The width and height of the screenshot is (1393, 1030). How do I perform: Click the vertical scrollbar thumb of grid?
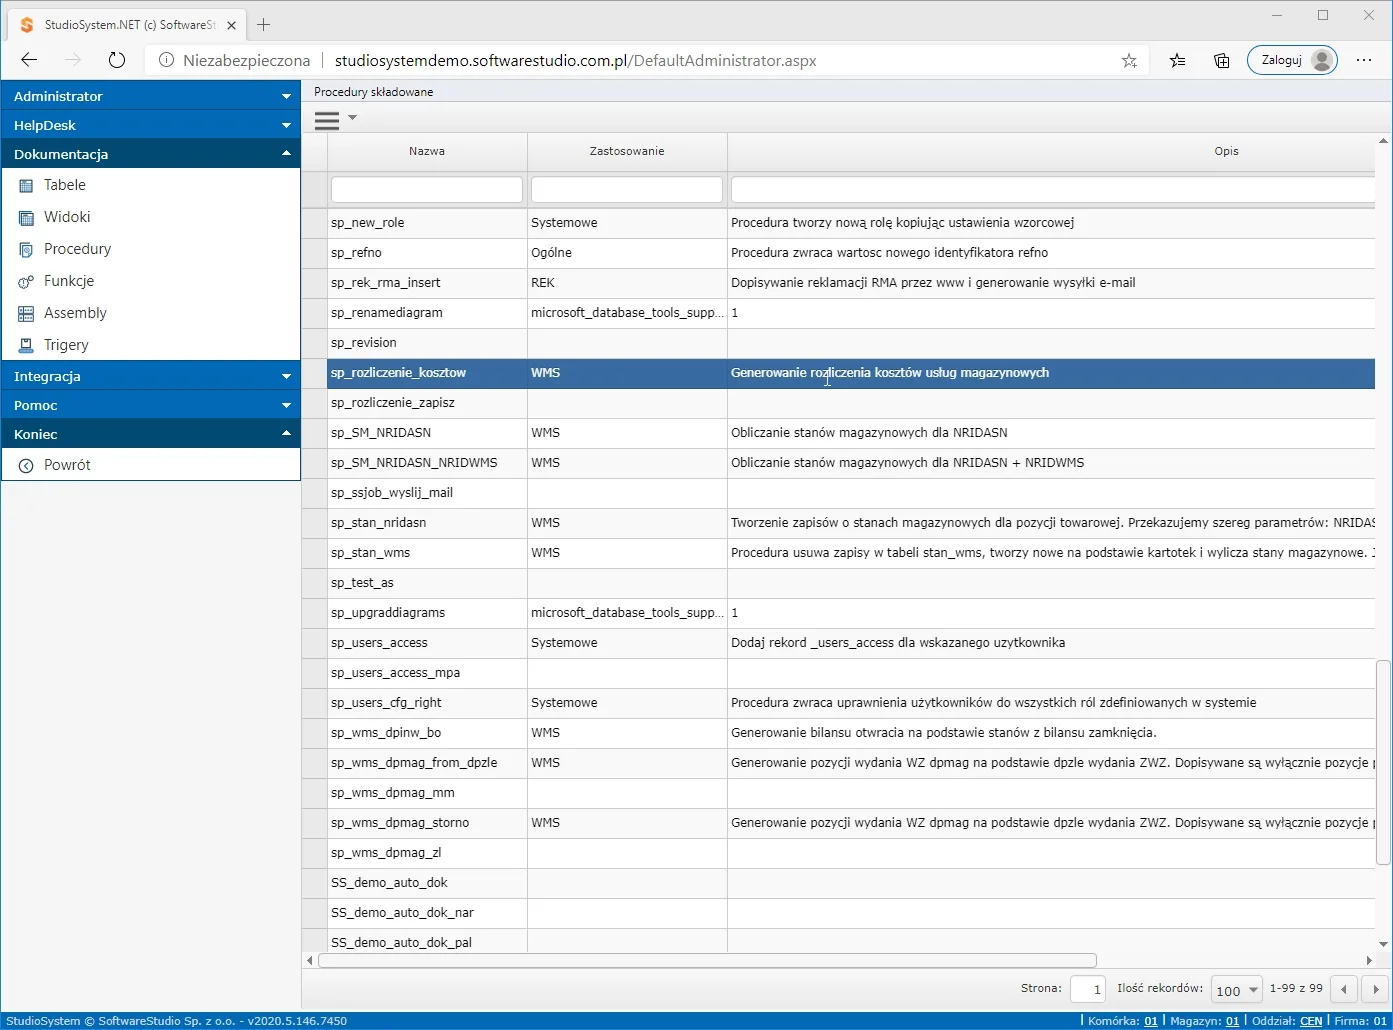click(1384, 762)
